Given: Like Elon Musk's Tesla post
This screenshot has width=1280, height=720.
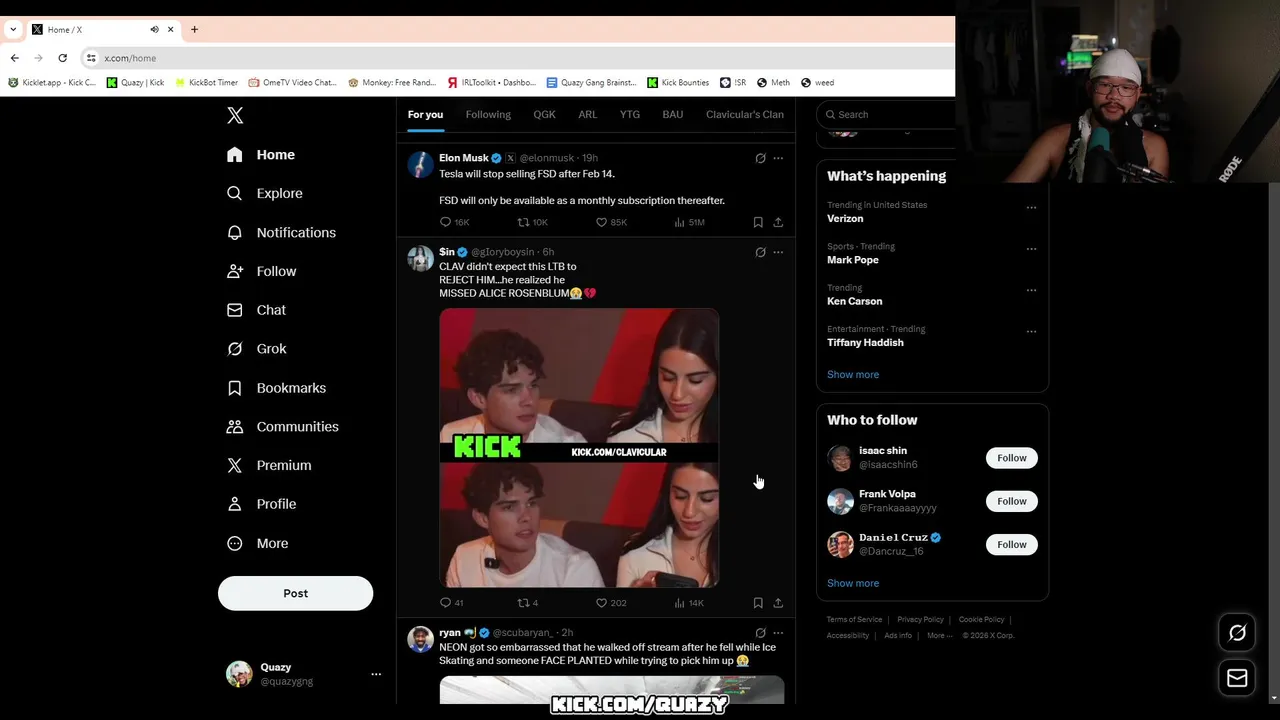Looking at the screenshot, I should (611, 222).
